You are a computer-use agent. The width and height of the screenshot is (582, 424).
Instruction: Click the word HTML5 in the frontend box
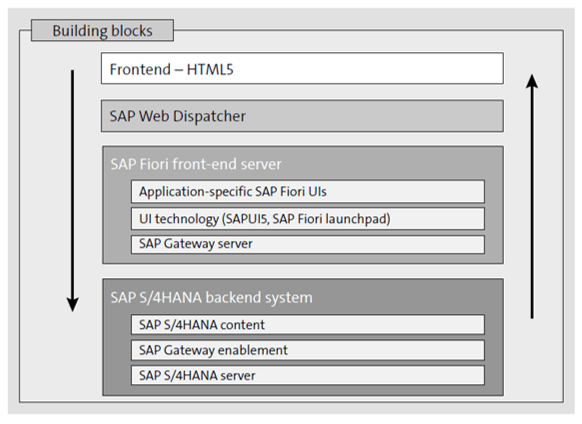(x=210, y=69)
